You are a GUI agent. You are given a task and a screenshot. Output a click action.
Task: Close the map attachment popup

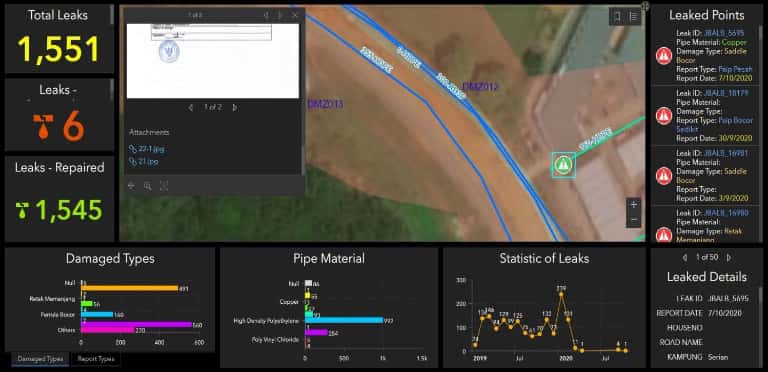(x=295, y=16)
